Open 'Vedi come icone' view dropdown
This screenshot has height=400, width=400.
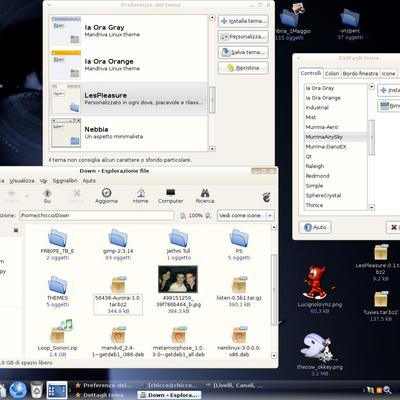pos(245,216)
